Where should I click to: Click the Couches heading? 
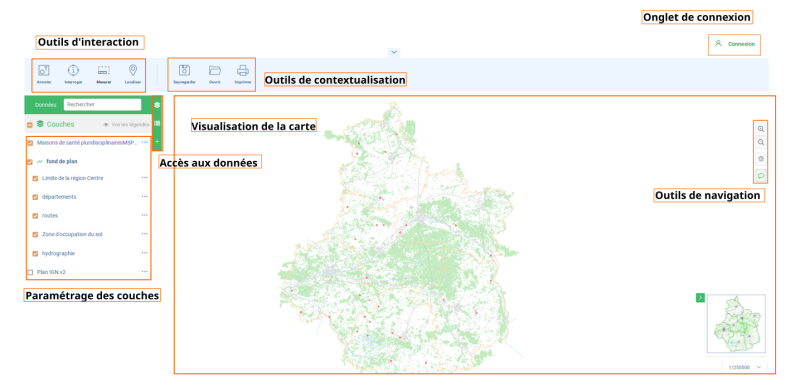[x=60, y=124]
